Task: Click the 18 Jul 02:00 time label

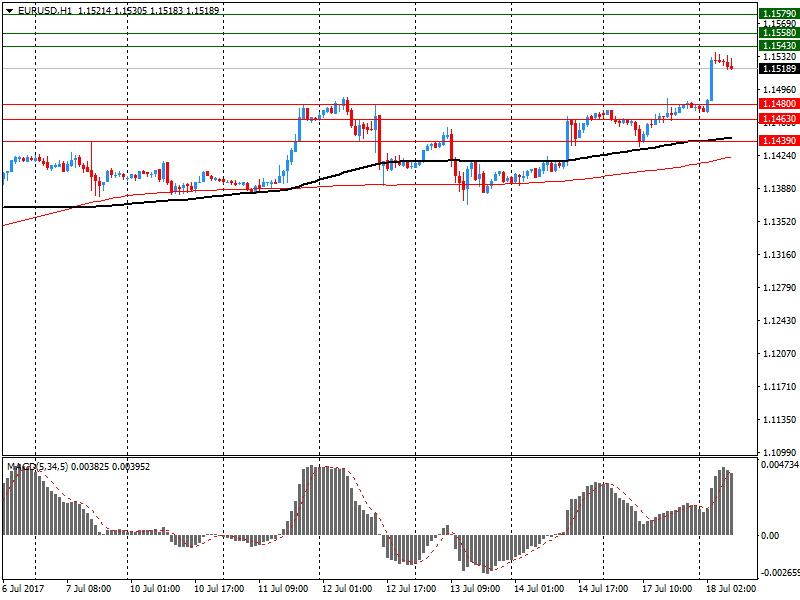Action: coord(731,588)
